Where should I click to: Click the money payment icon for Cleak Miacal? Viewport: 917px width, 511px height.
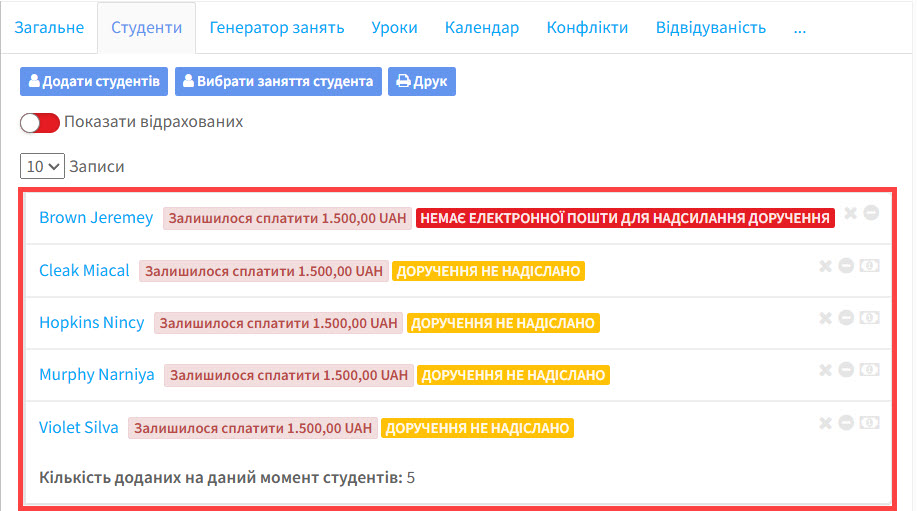pos(870,266)
